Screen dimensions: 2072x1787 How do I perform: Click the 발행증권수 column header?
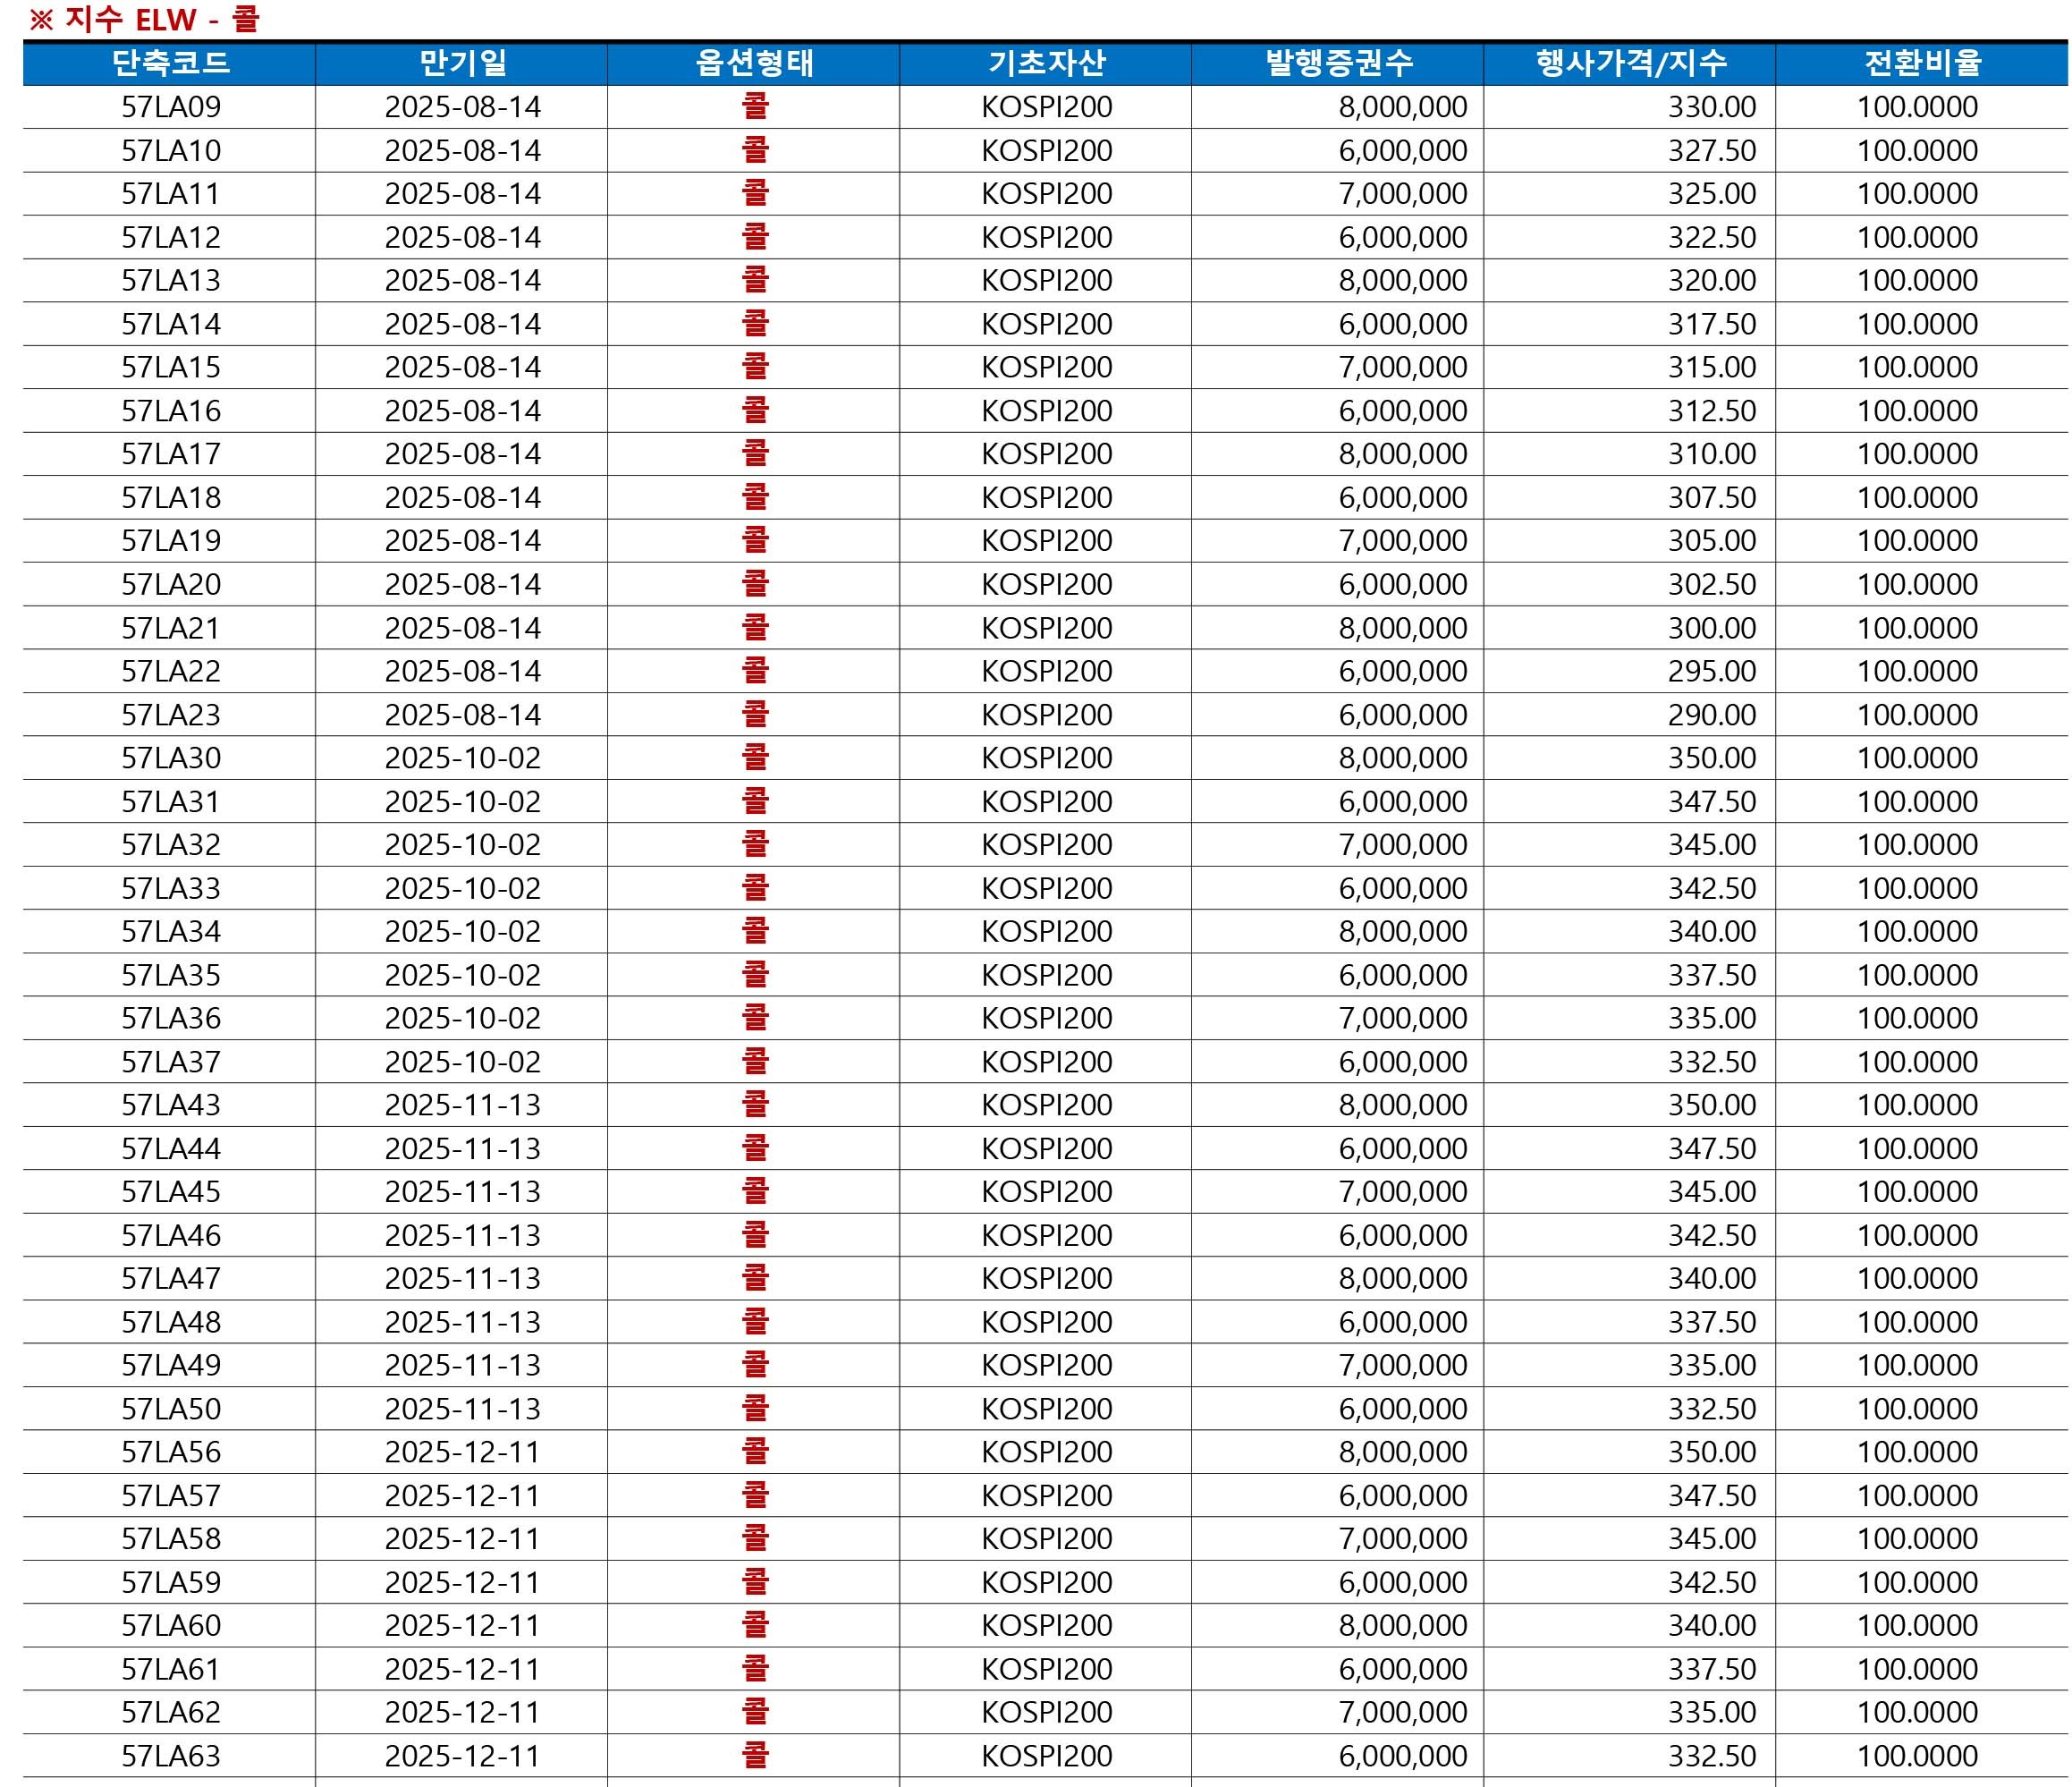click(1338, 64)
